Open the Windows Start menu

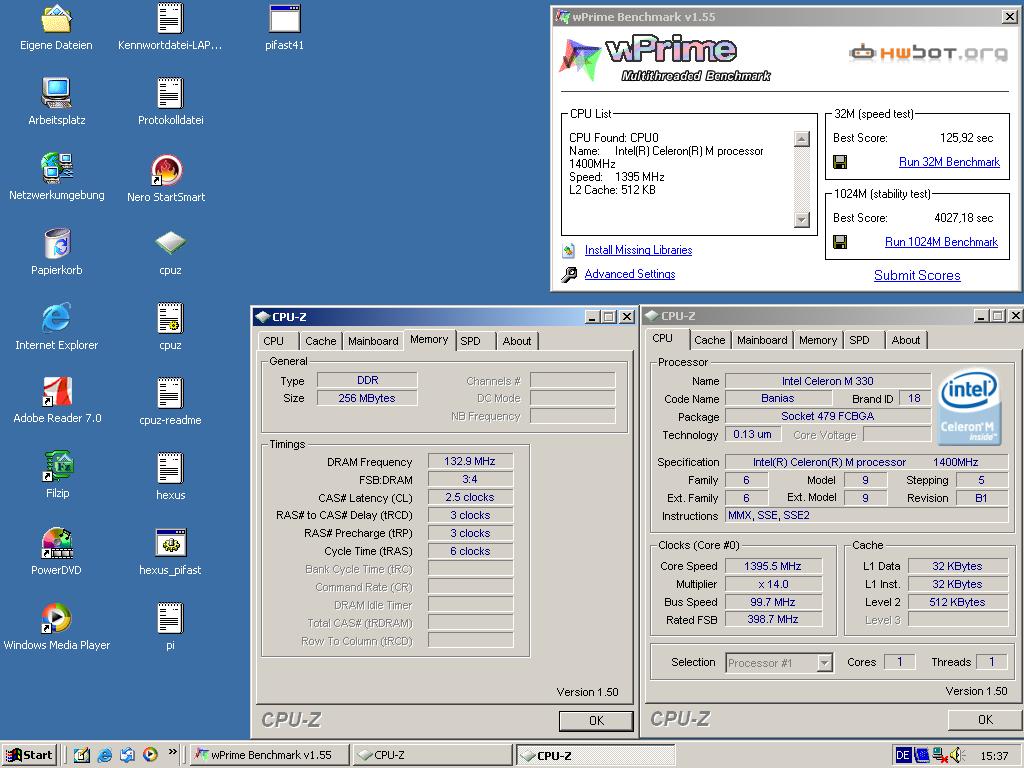(29, 755)
